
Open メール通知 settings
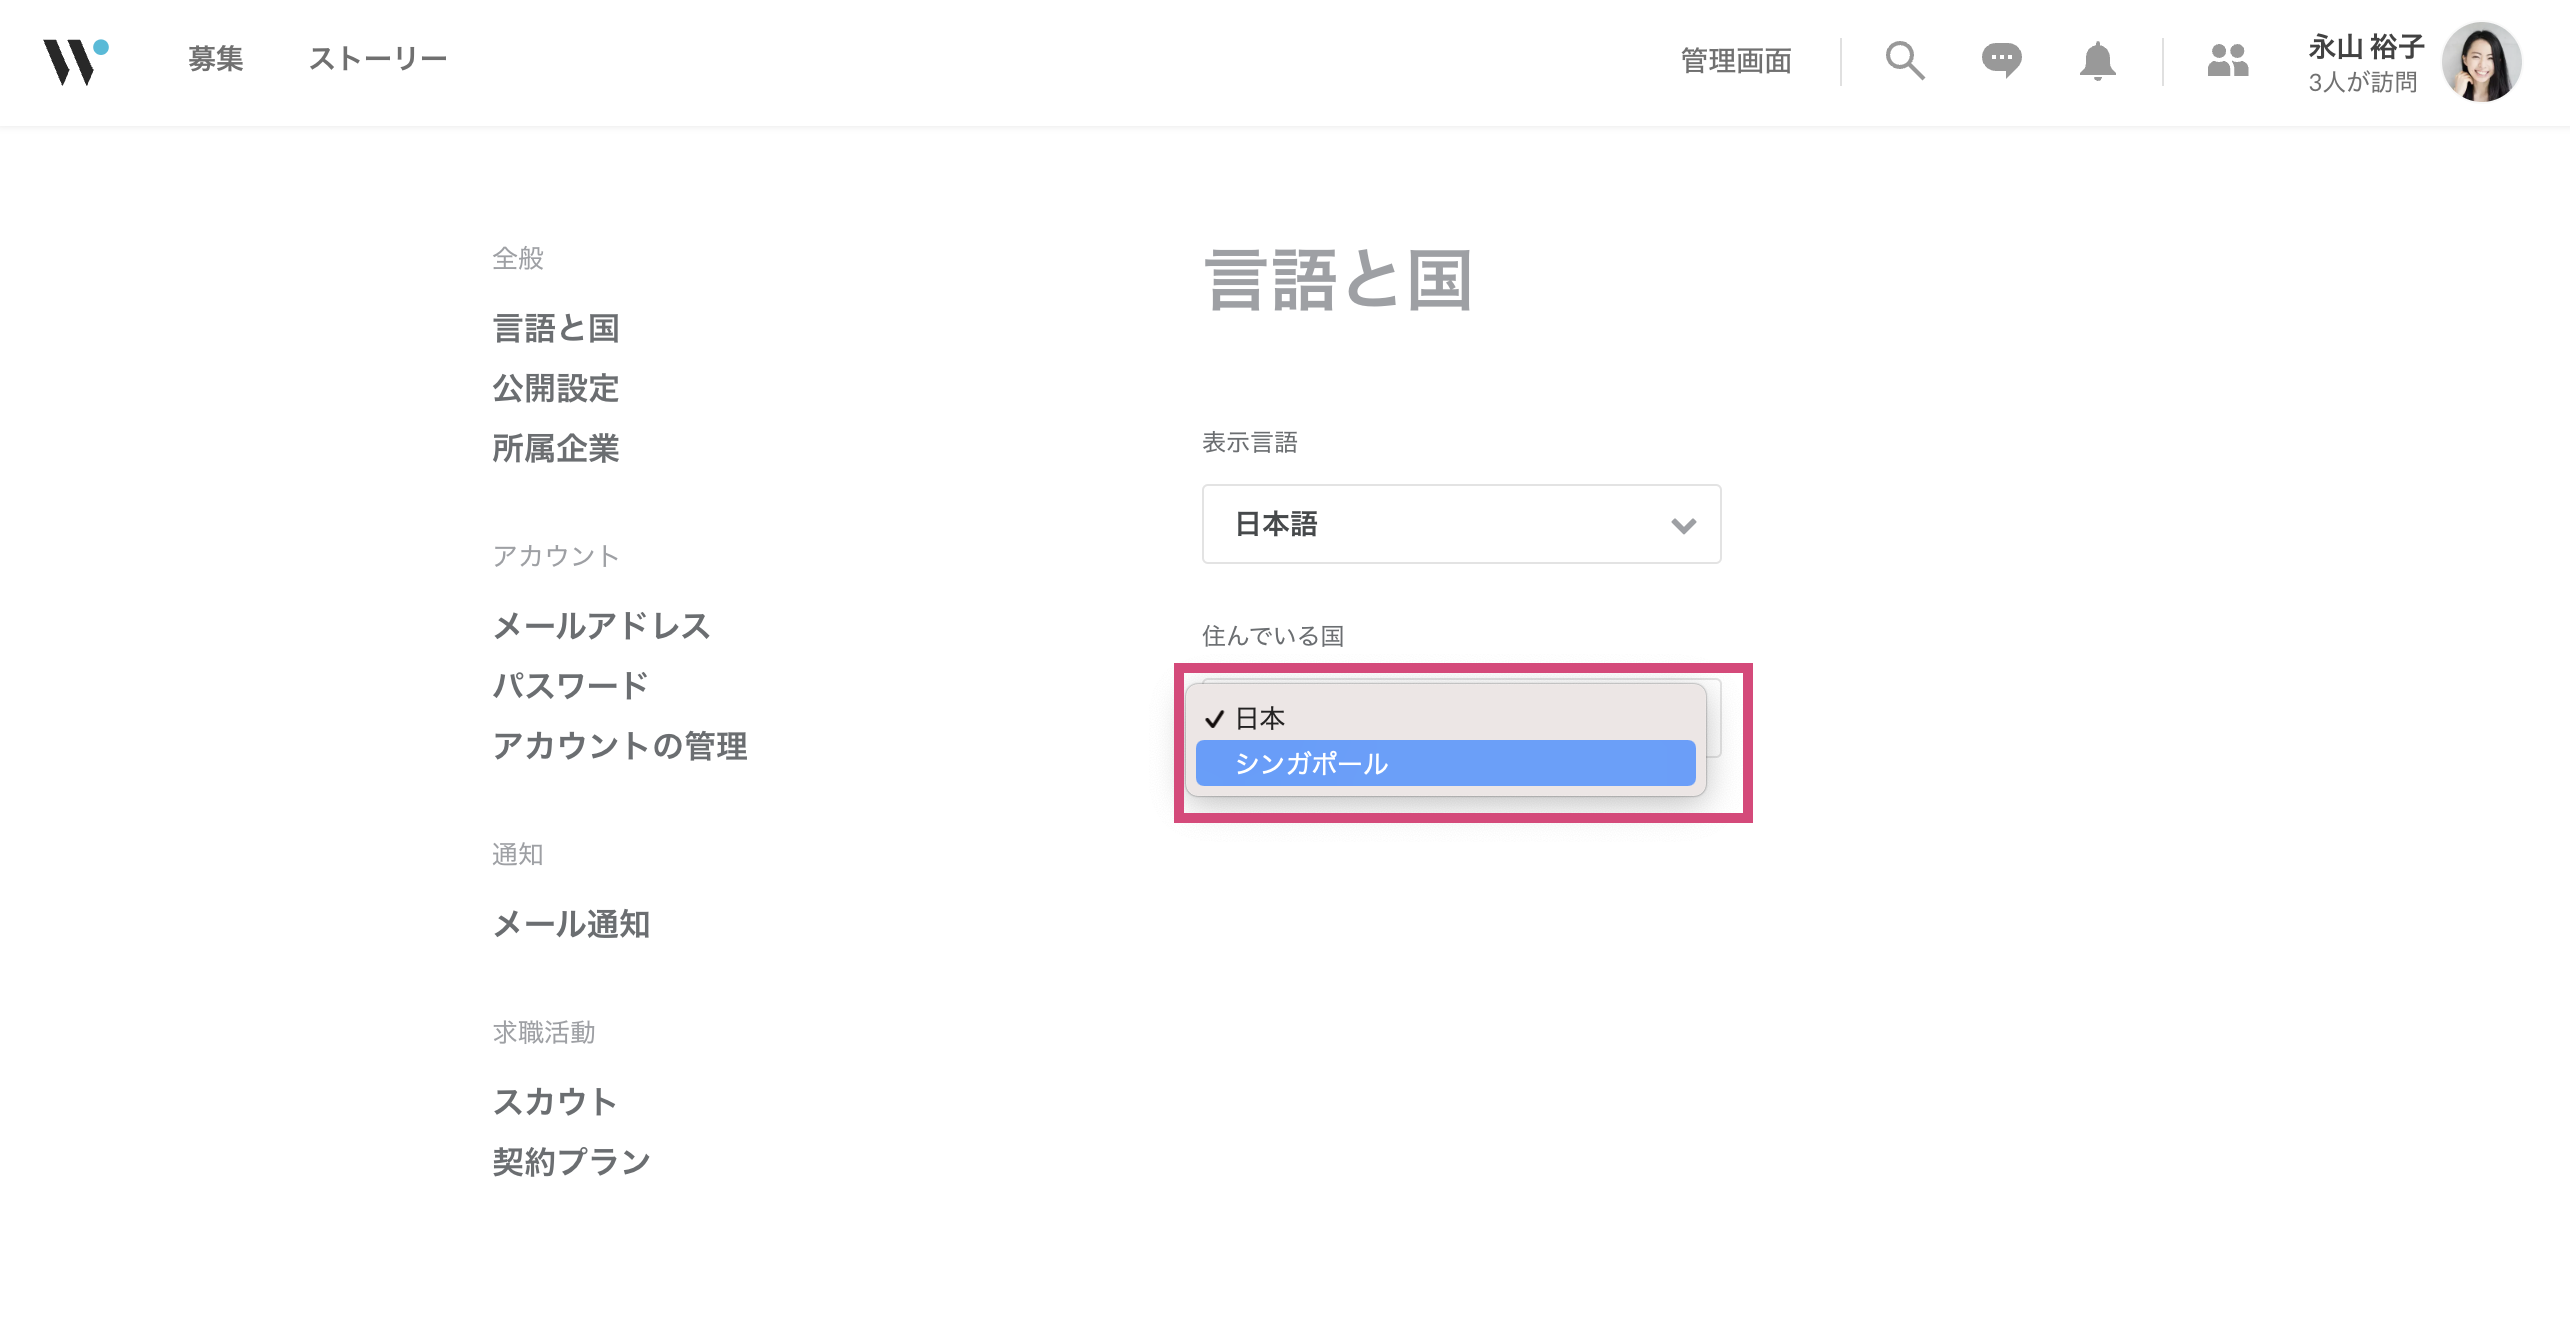[x=571, y=924]
